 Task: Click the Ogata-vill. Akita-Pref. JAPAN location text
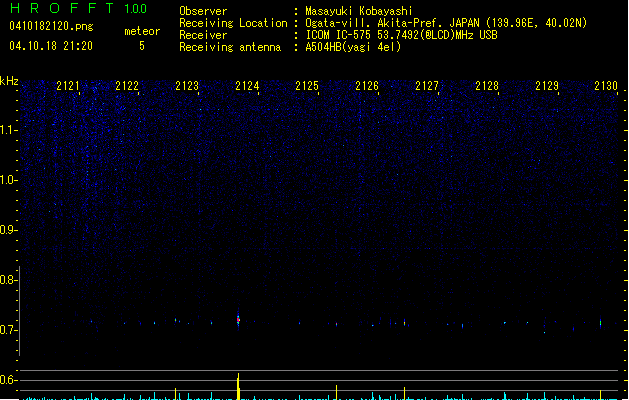coord(446,23)
